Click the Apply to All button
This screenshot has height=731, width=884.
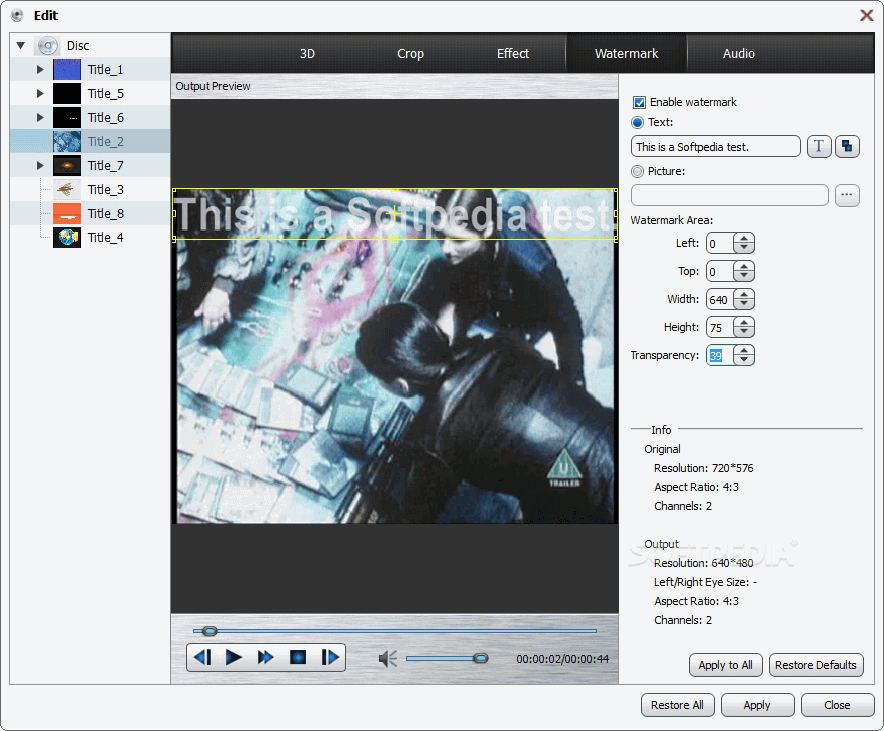tap(726, 665)
